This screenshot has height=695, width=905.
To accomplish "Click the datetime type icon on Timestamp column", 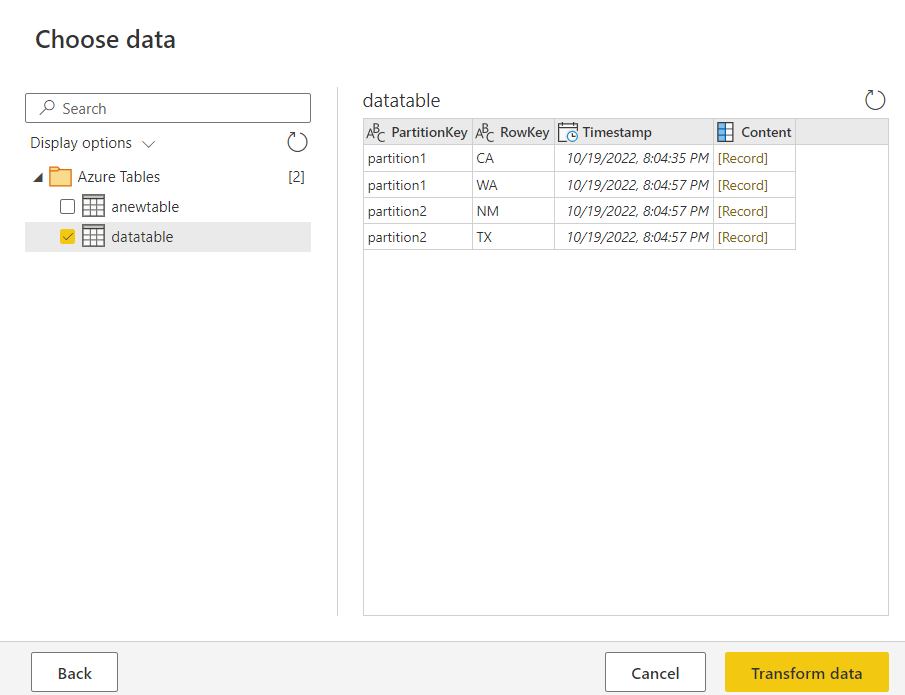I will click(568, 132).
